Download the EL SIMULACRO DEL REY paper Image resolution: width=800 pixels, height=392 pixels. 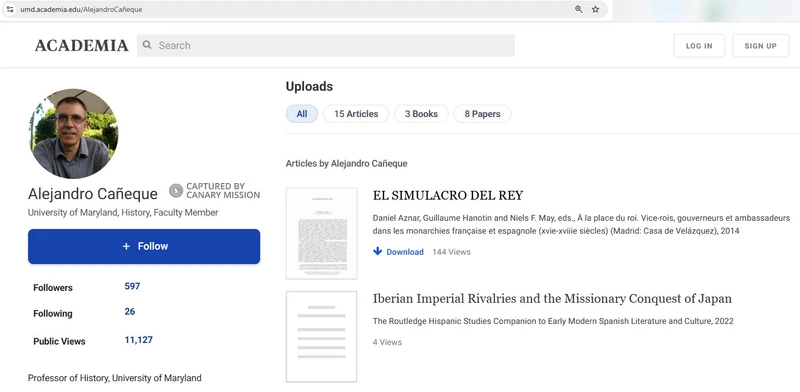[398, 252]
